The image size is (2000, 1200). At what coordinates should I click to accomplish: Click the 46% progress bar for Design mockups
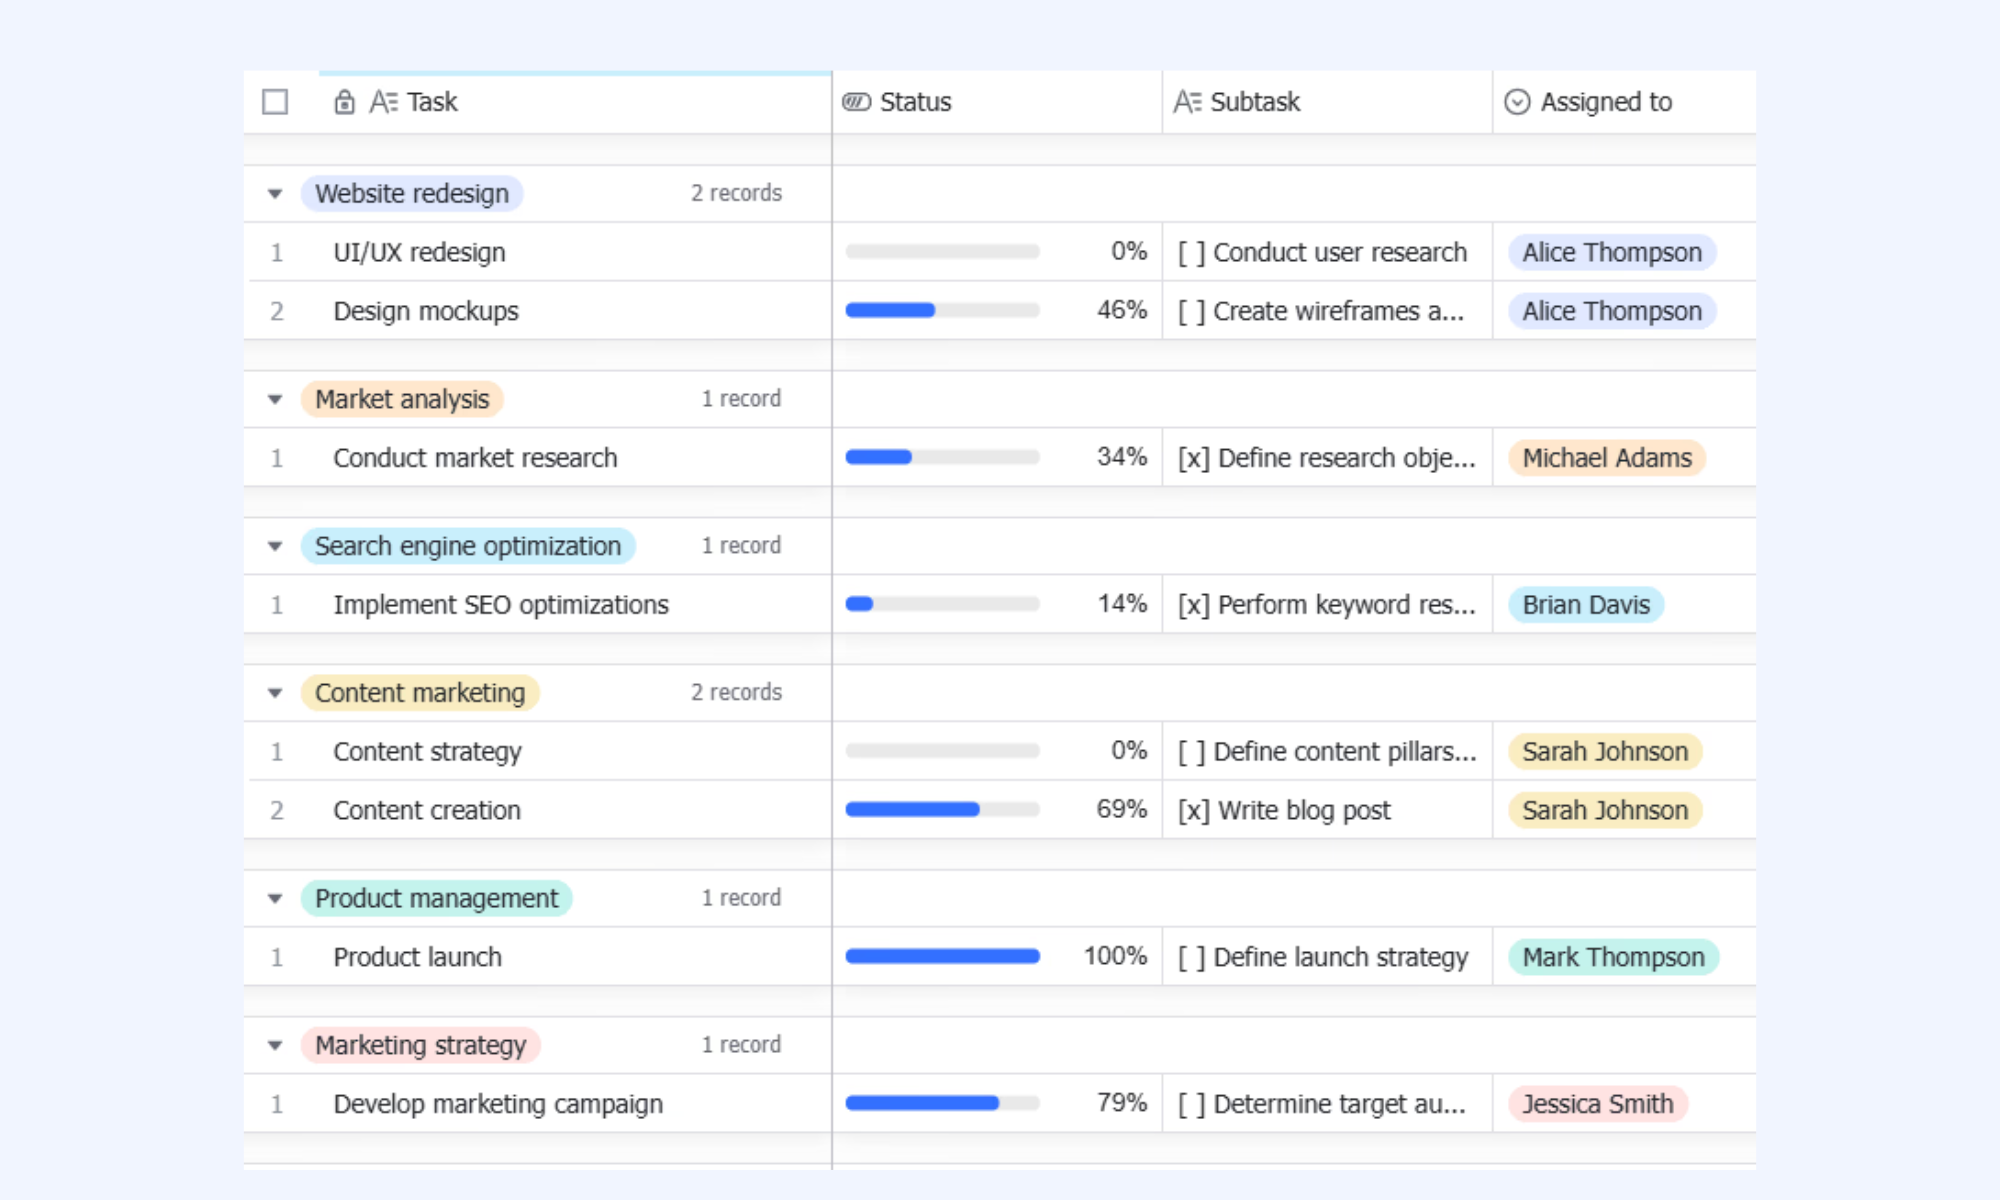(x=942, y=310)
